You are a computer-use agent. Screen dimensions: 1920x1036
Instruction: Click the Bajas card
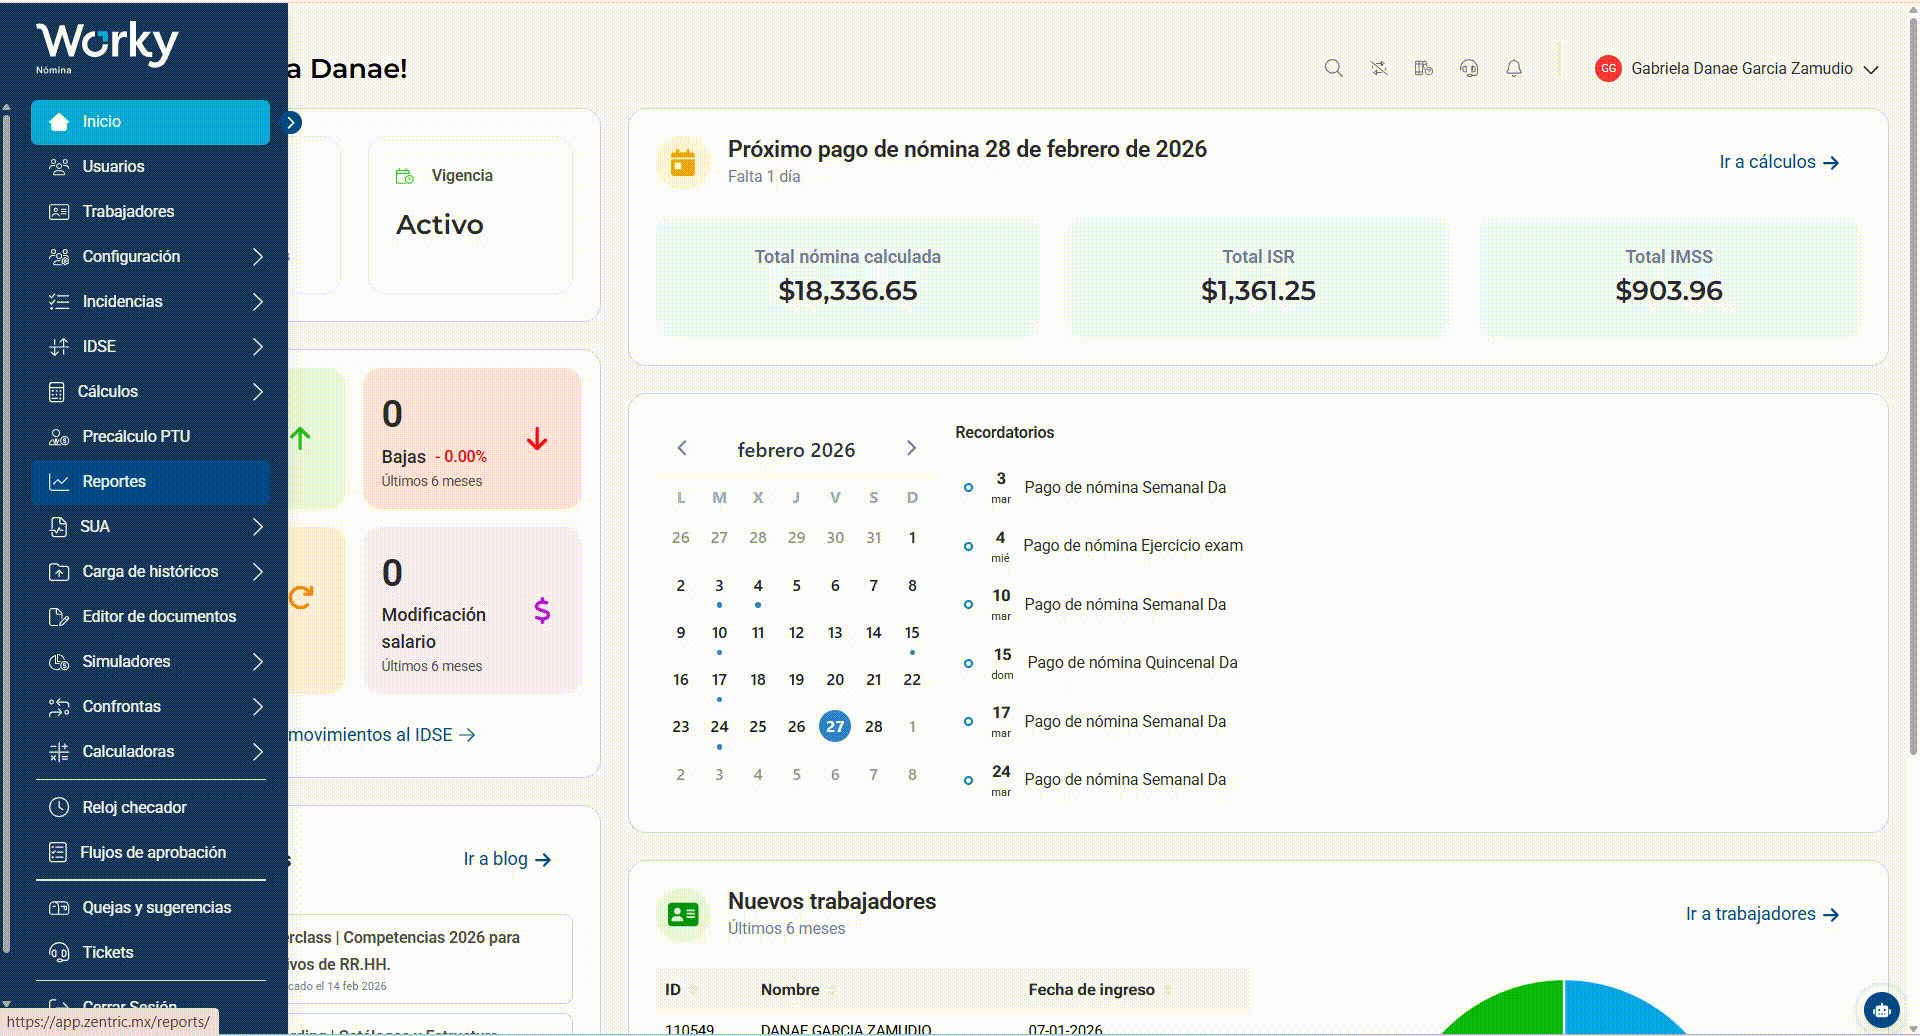(x=472, y=438)
